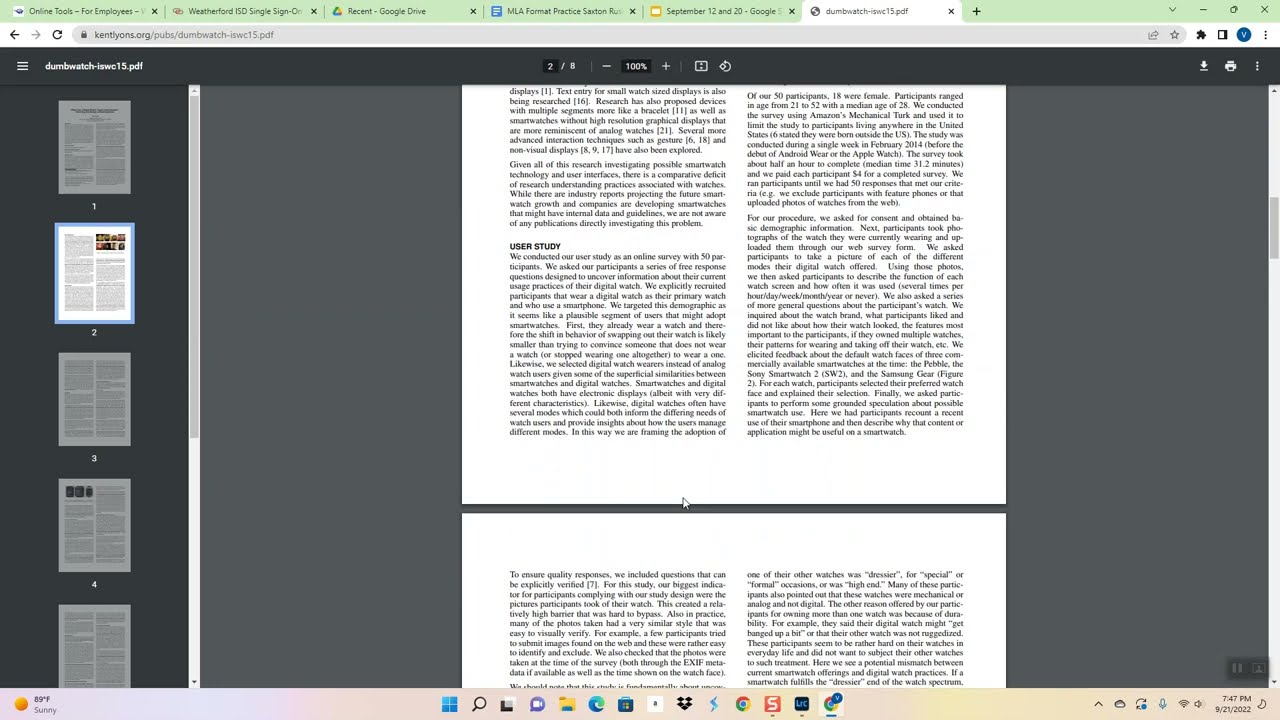Viewport: 1280px width, 720px height.
Task: Switch to Recent - Google Drive tab
Action: click(404, 11)
